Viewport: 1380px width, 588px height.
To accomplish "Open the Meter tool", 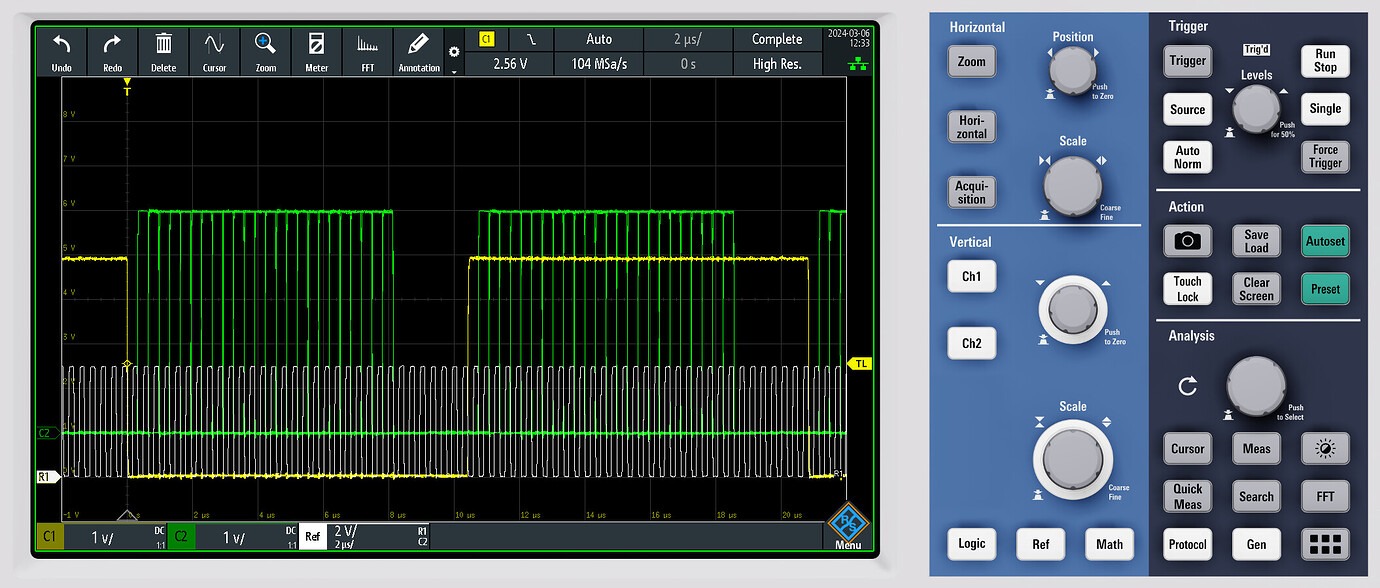I will click(x=316, y=51).
